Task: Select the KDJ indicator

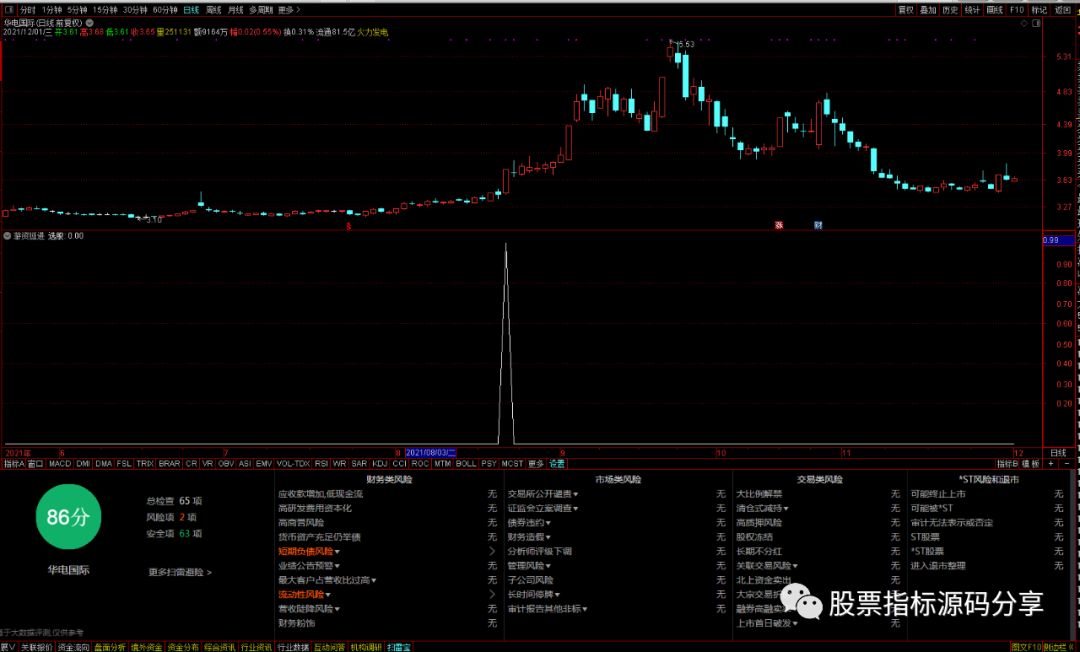Action: coord(380,464)
